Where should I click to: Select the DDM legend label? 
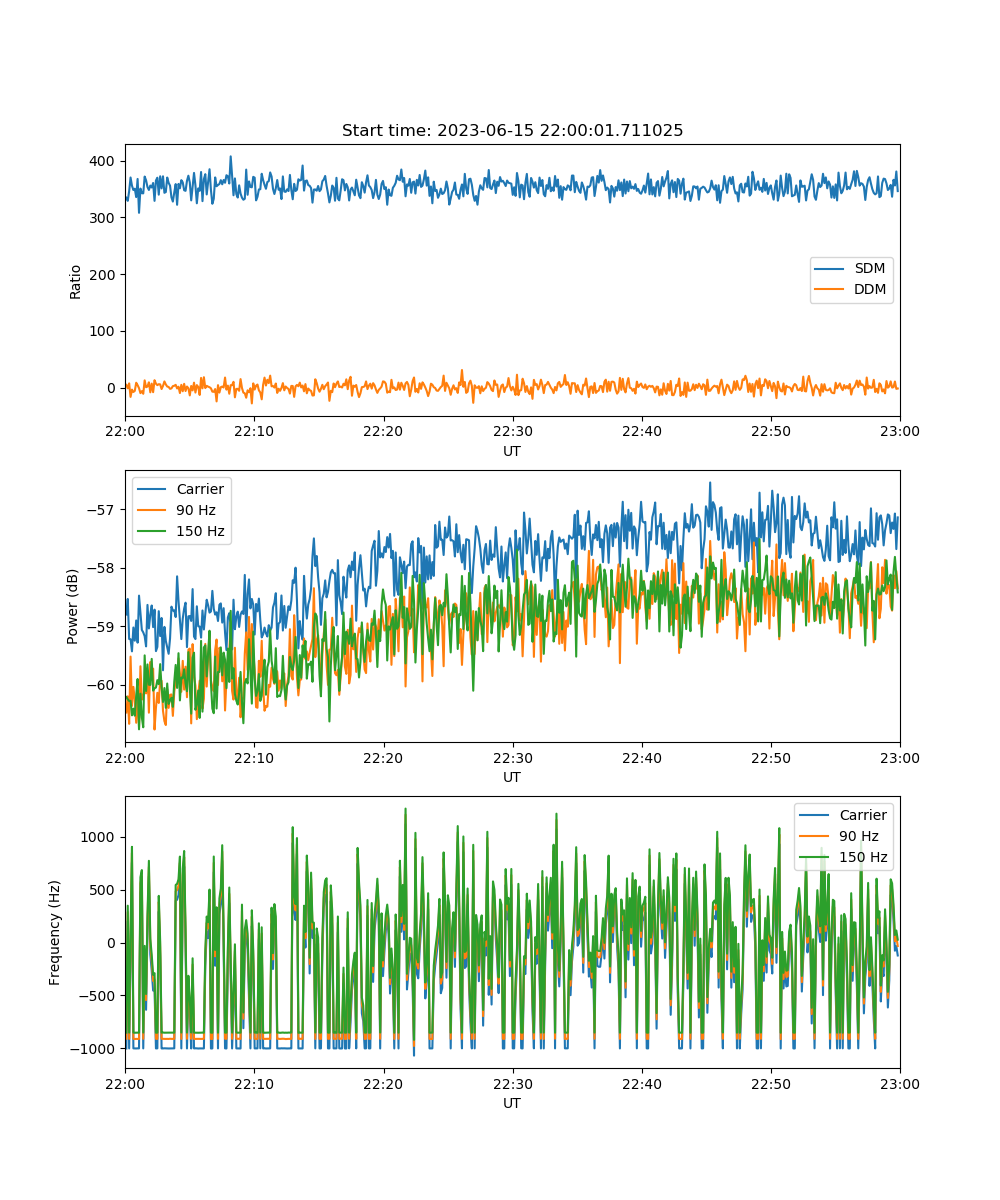click(x=870, y=289)
